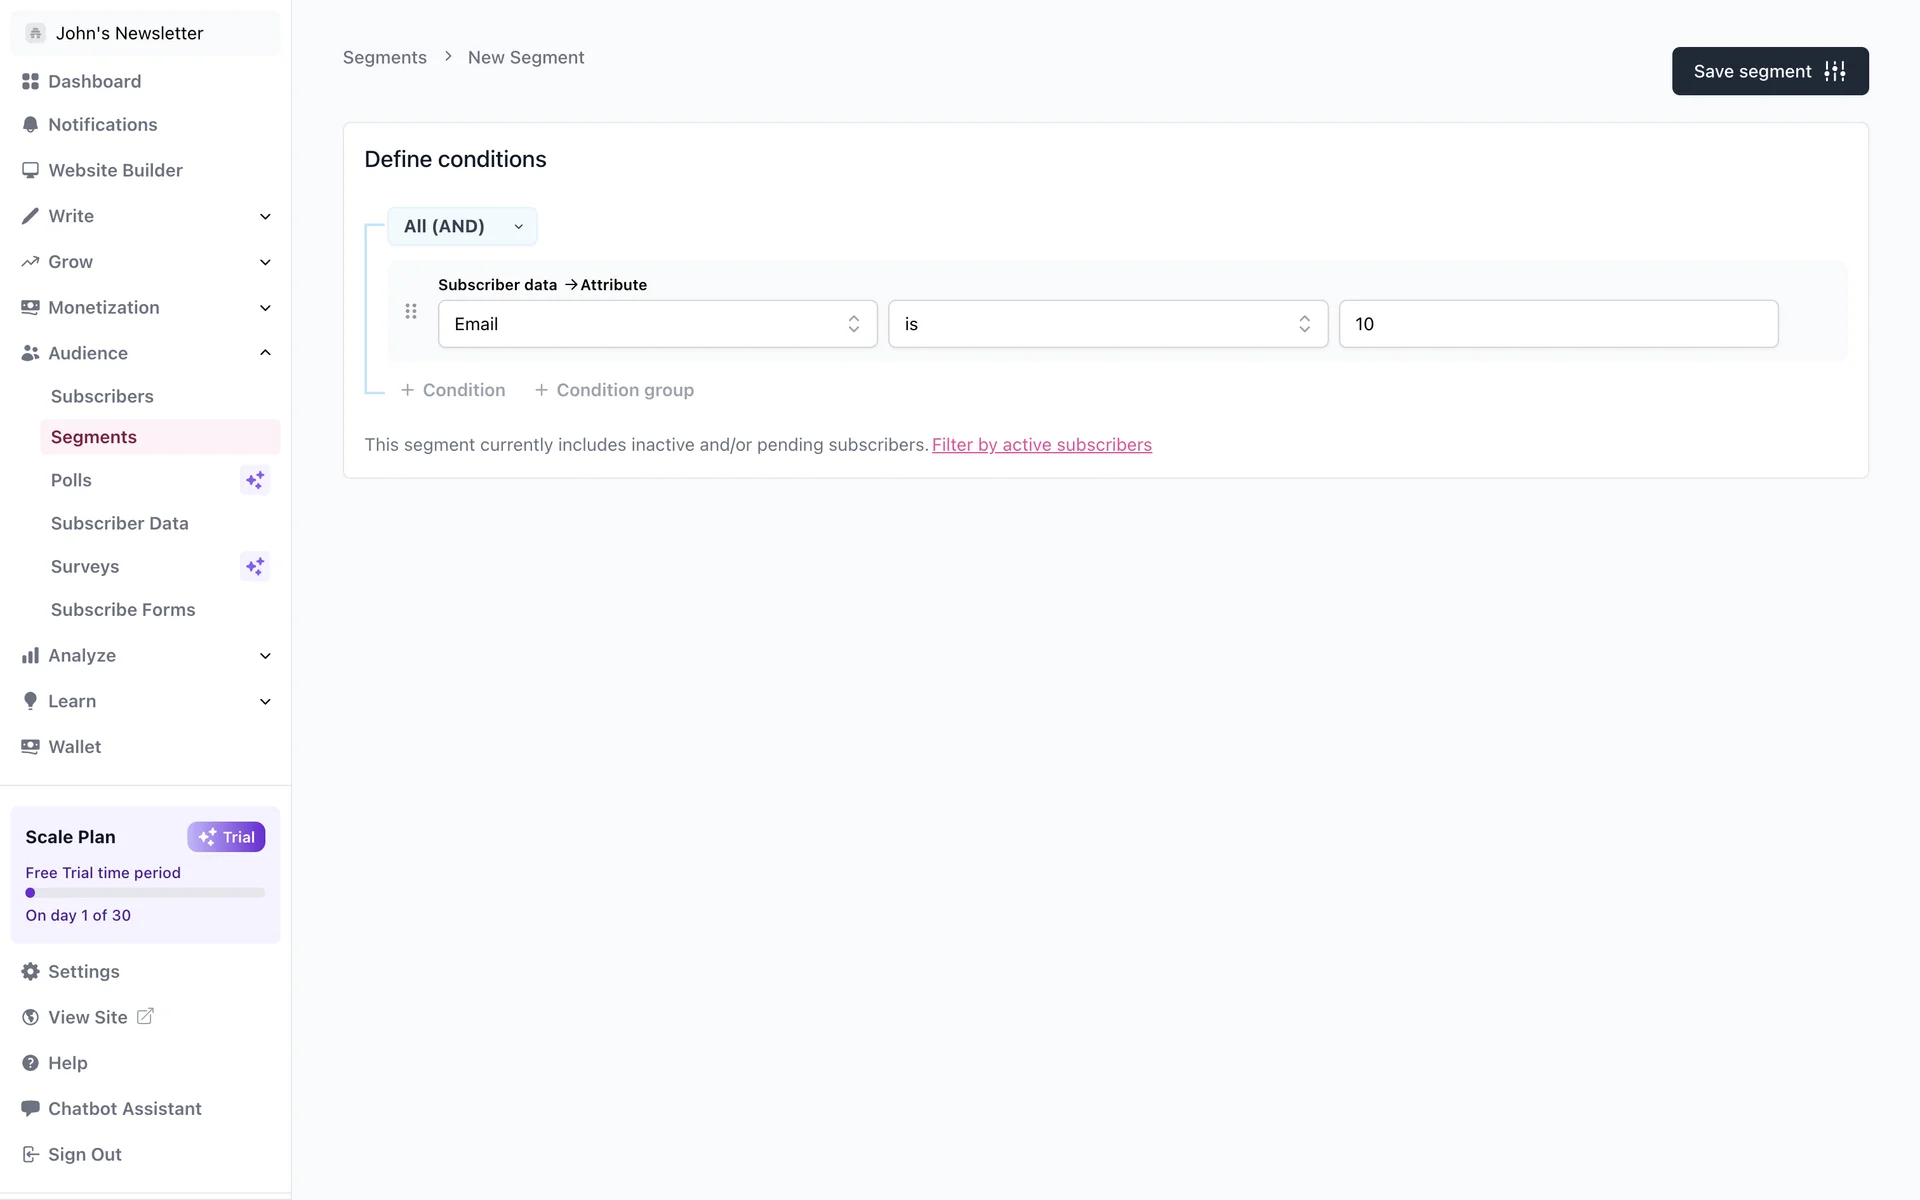Expand the Monetization menu section
The height and width of the screenshot is (1200, 1920).
point(265,308)
